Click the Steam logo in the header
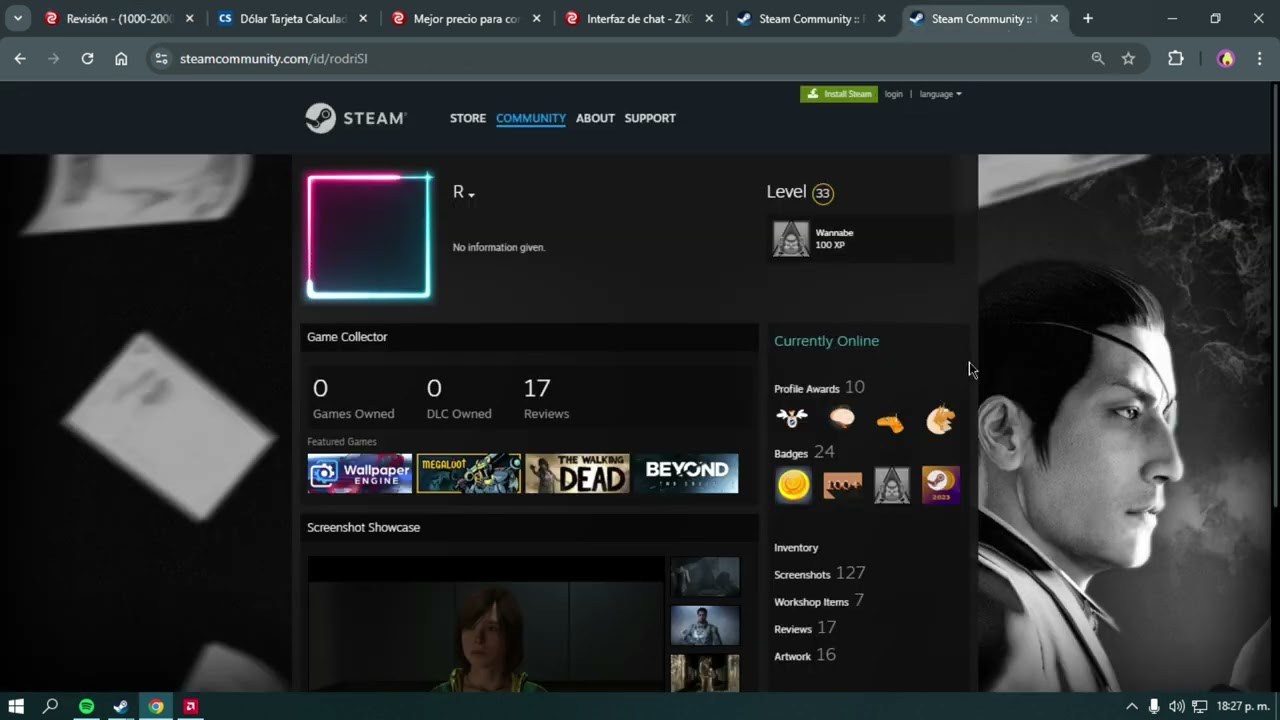The image size is (1280, 720). (356, 118)
